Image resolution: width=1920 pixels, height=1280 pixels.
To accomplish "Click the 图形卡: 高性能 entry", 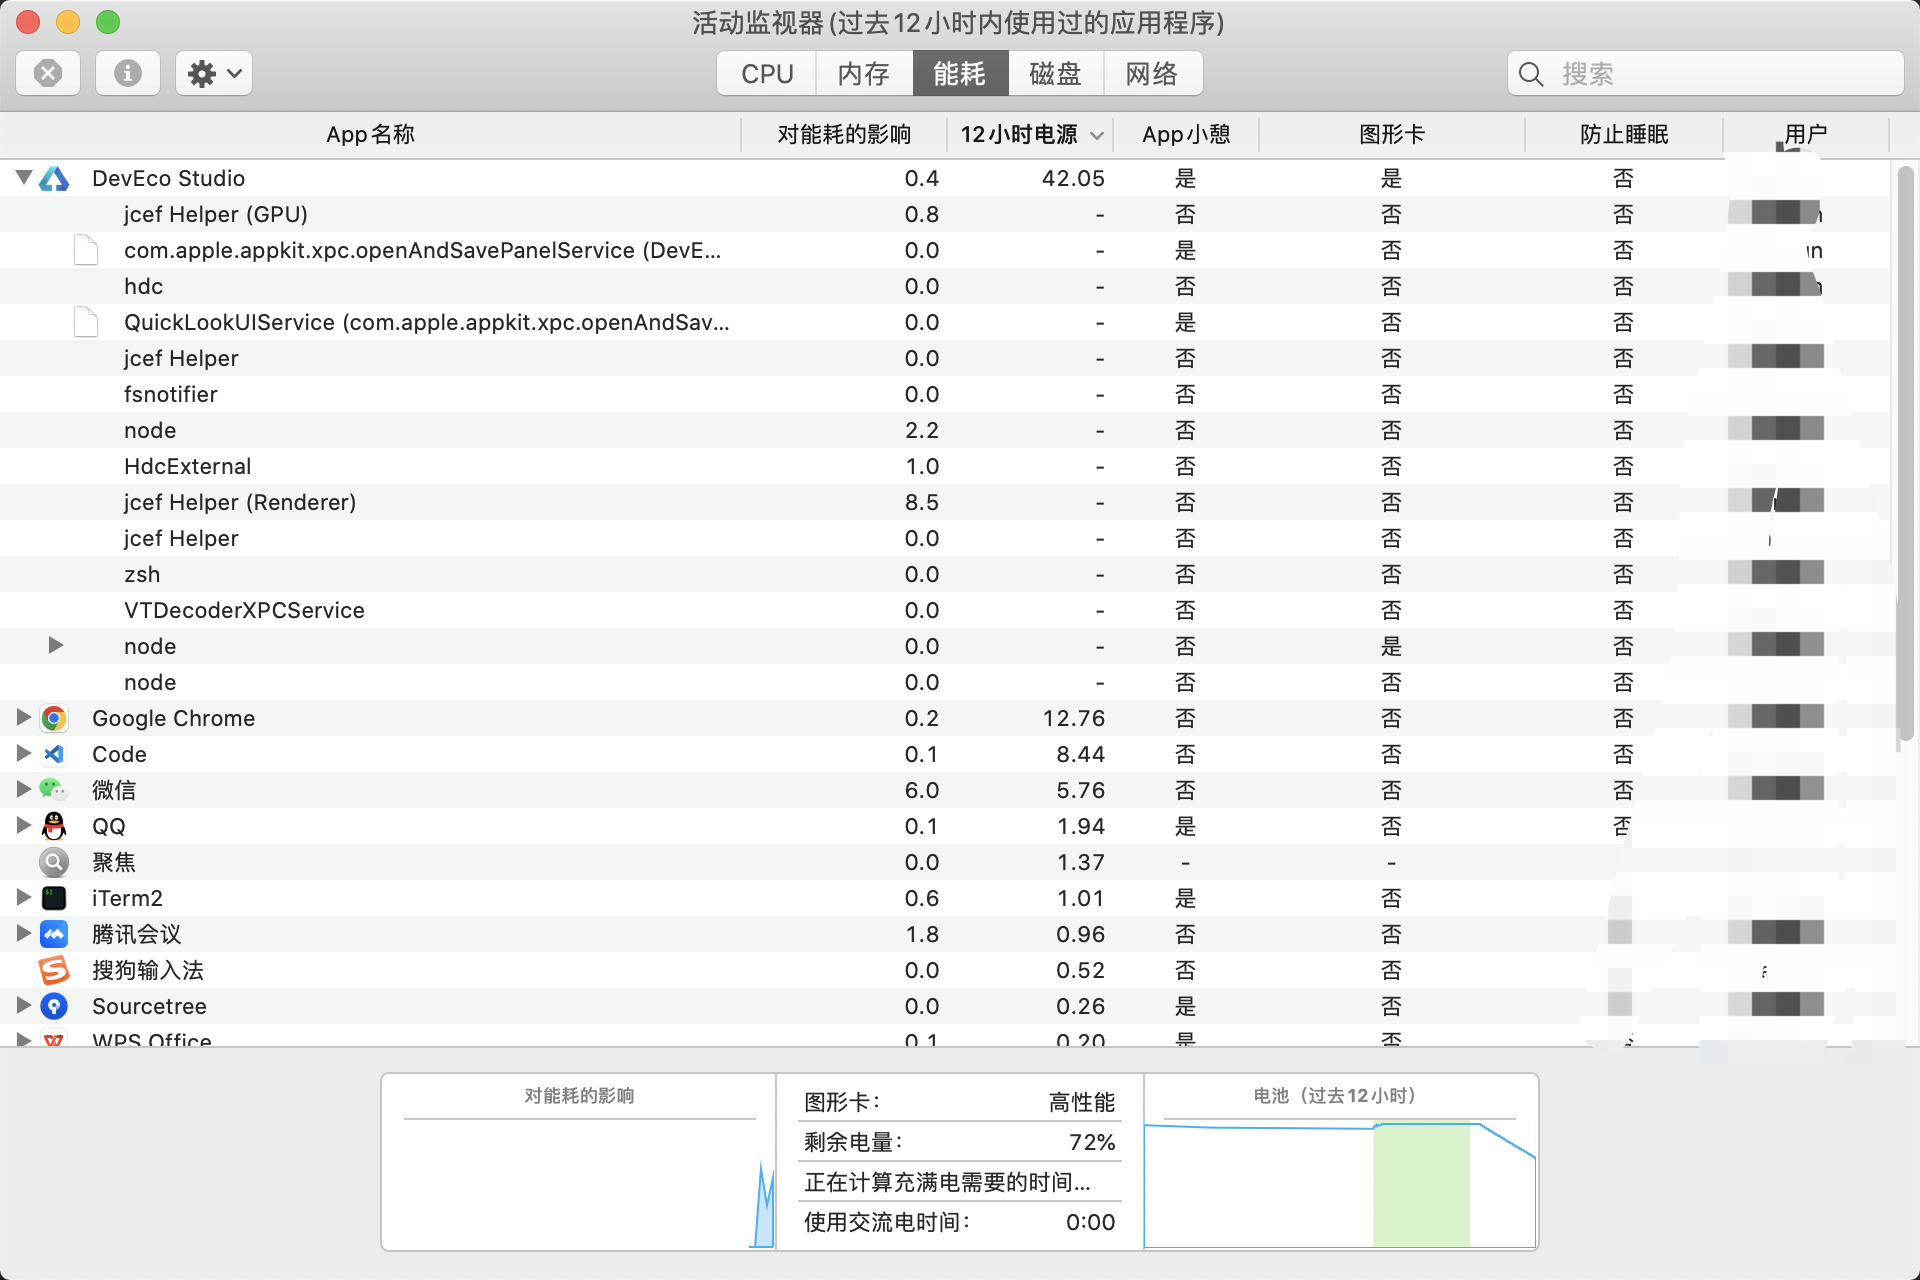I will coord(960,1102).
